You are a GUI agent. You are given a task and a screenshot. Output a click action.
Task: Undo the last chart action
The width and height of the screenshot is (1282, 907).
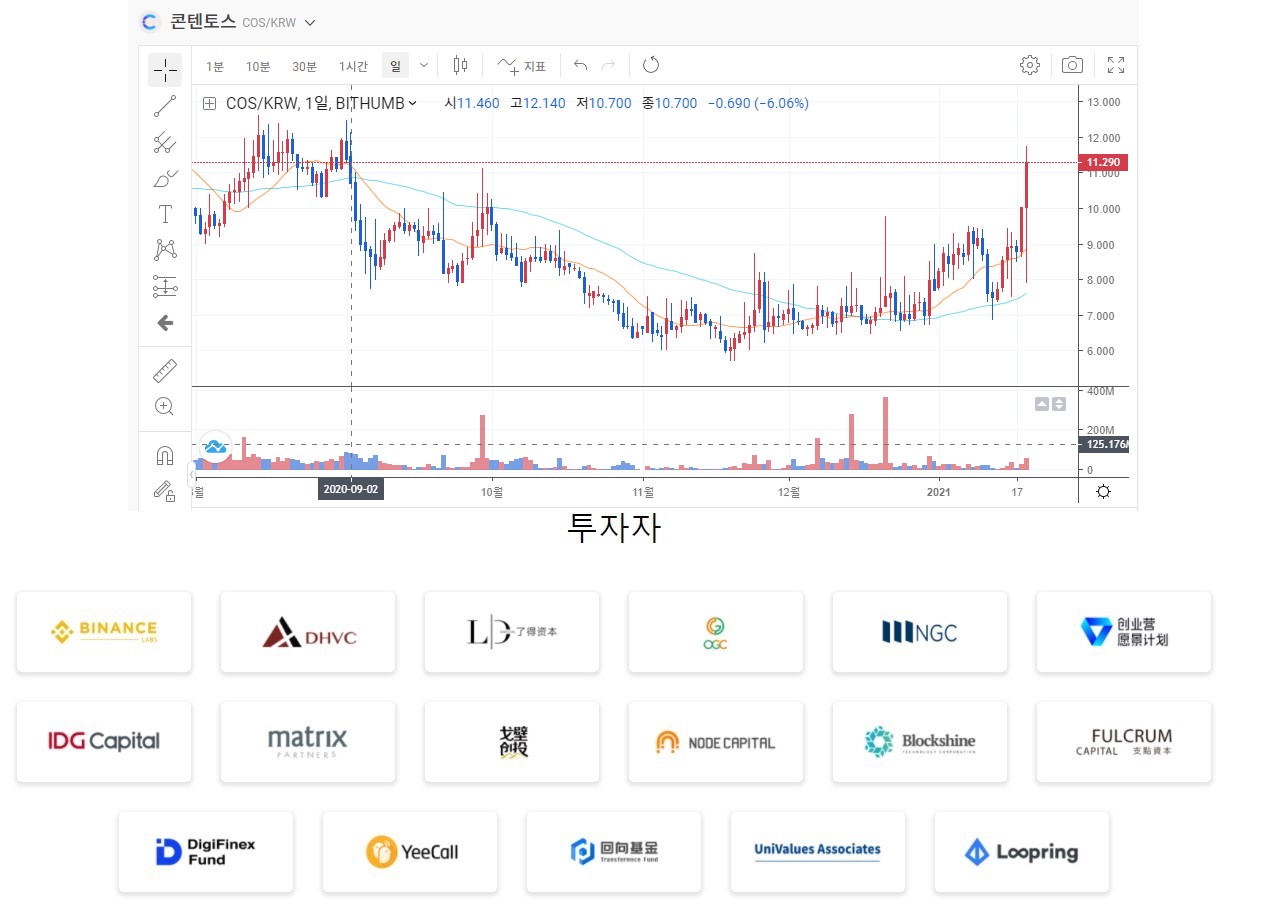(x=580, y=66)
